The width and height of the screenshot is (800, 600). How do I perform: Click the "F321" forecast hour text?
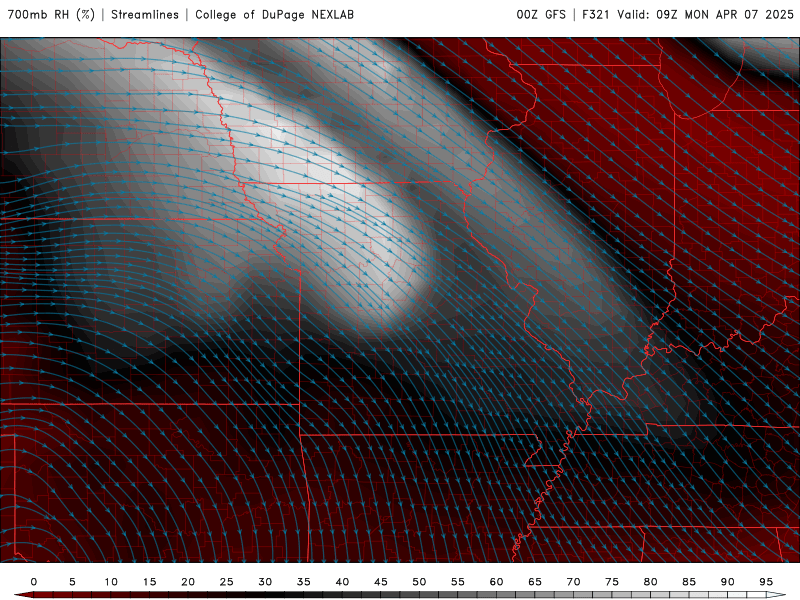point(596,14)
